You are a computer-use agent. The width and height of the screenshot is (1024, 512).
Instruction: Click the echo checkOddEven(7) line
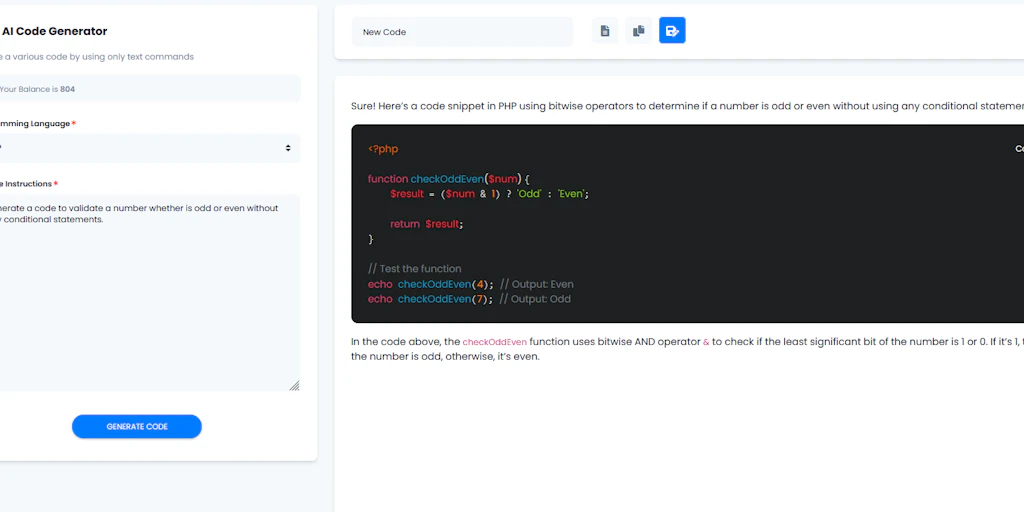469,299
